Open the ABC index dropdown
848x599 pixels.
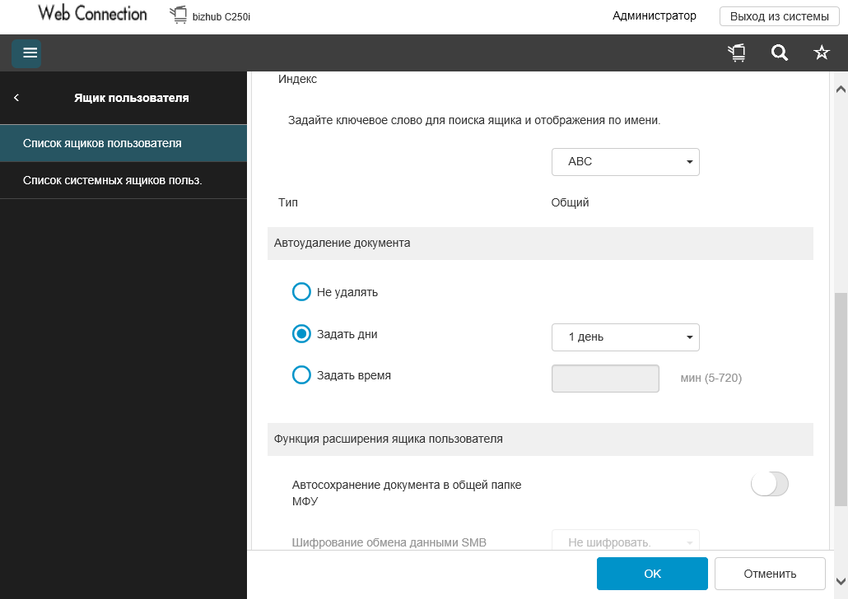[625, 162]
